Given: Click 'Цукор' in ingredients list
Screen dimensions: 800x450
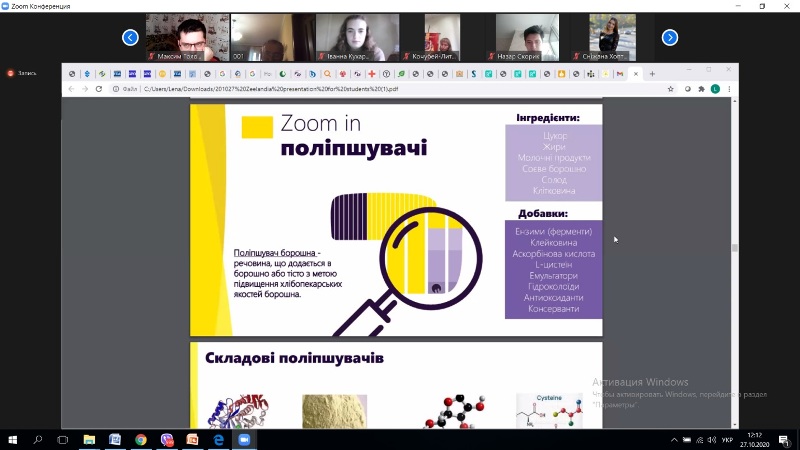Looking at the screenshot, I should coord(555,136).
